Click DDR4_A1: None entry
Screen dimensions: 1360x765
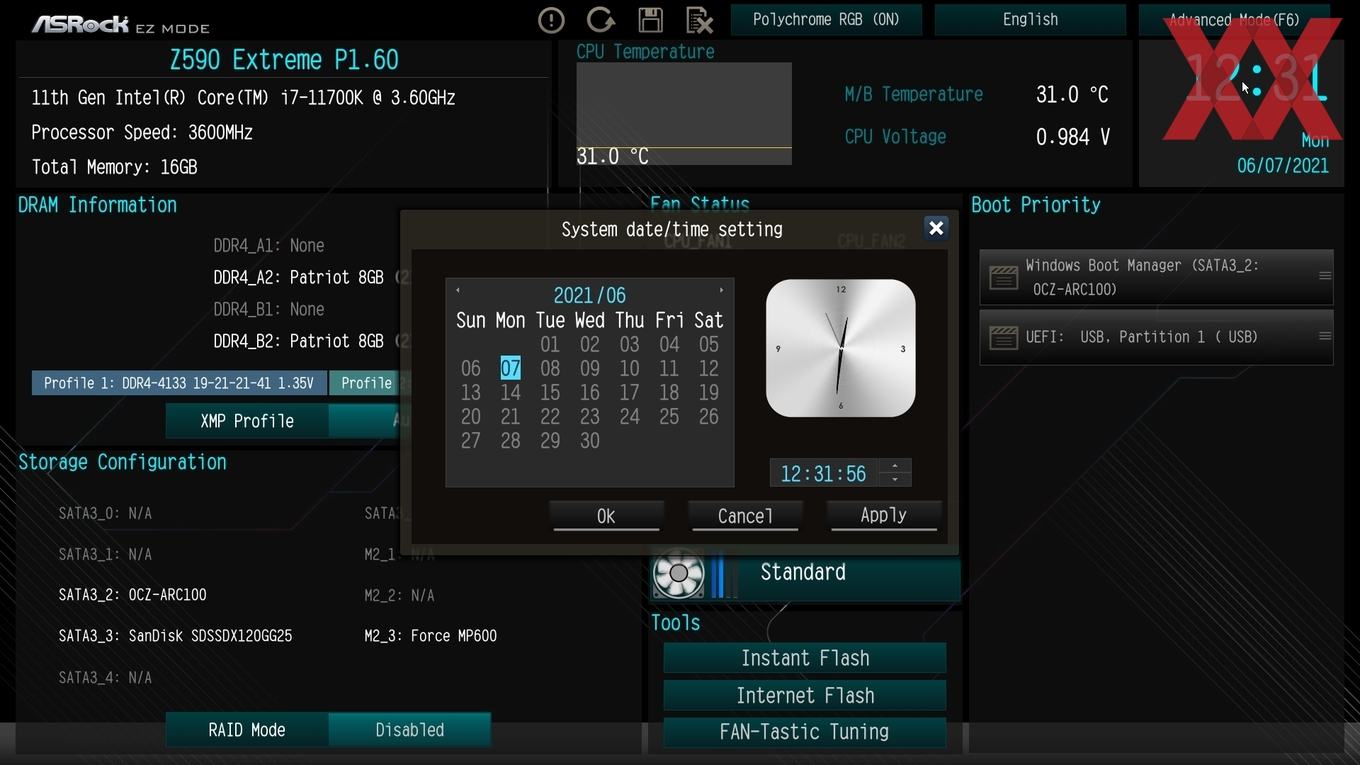[268, 245]
